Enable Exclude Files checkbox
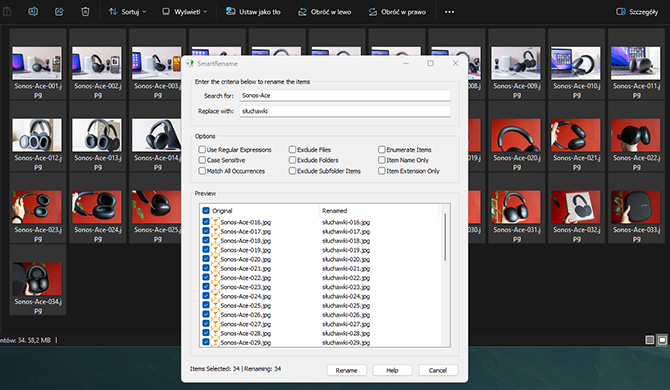670x390 pixels. coord(292,150)
